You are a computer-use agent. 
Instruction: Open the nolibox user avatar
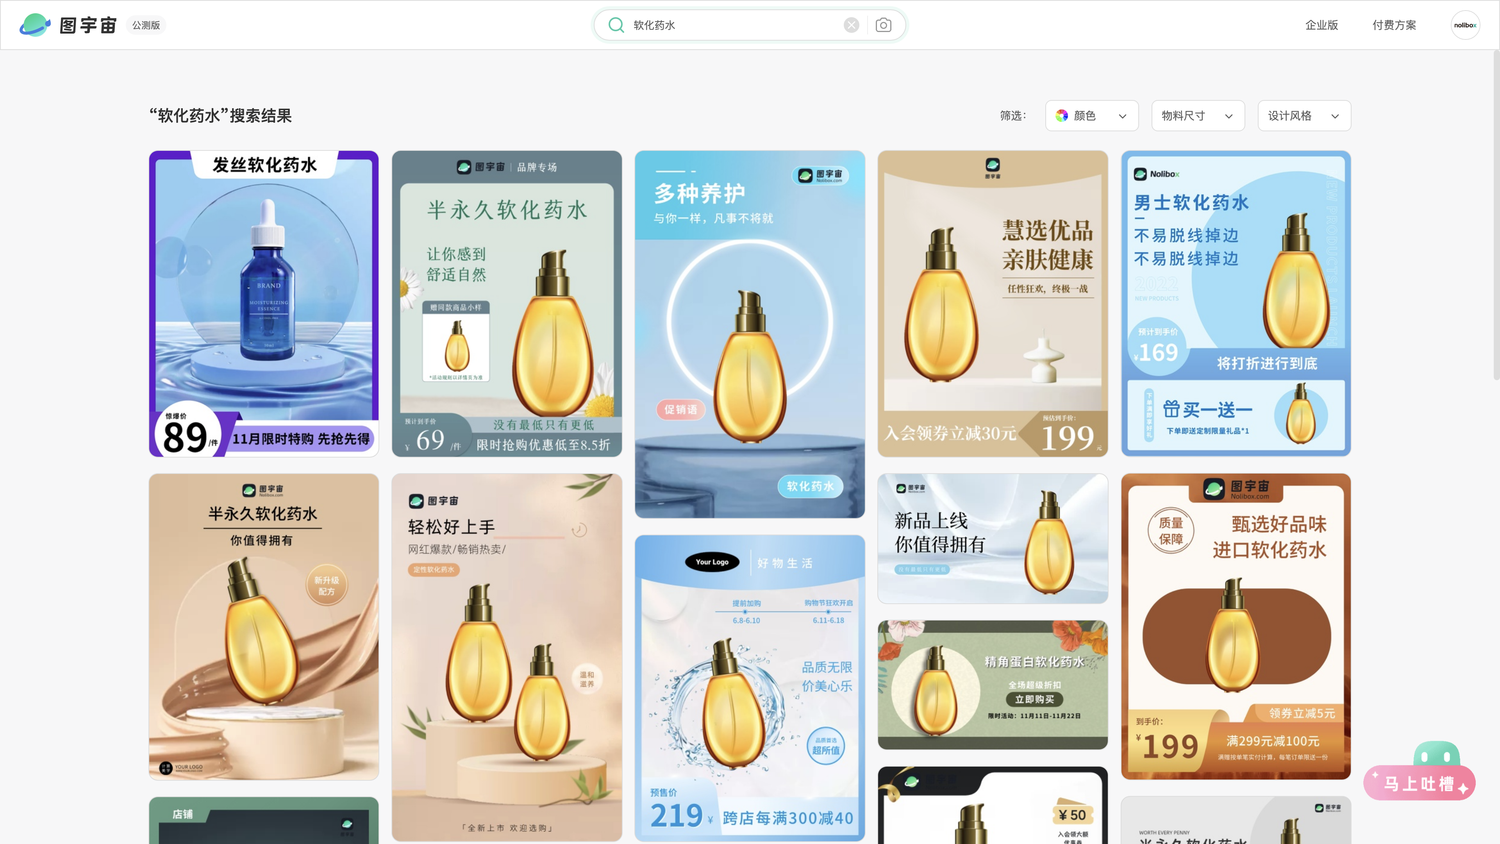point(1465,25)
